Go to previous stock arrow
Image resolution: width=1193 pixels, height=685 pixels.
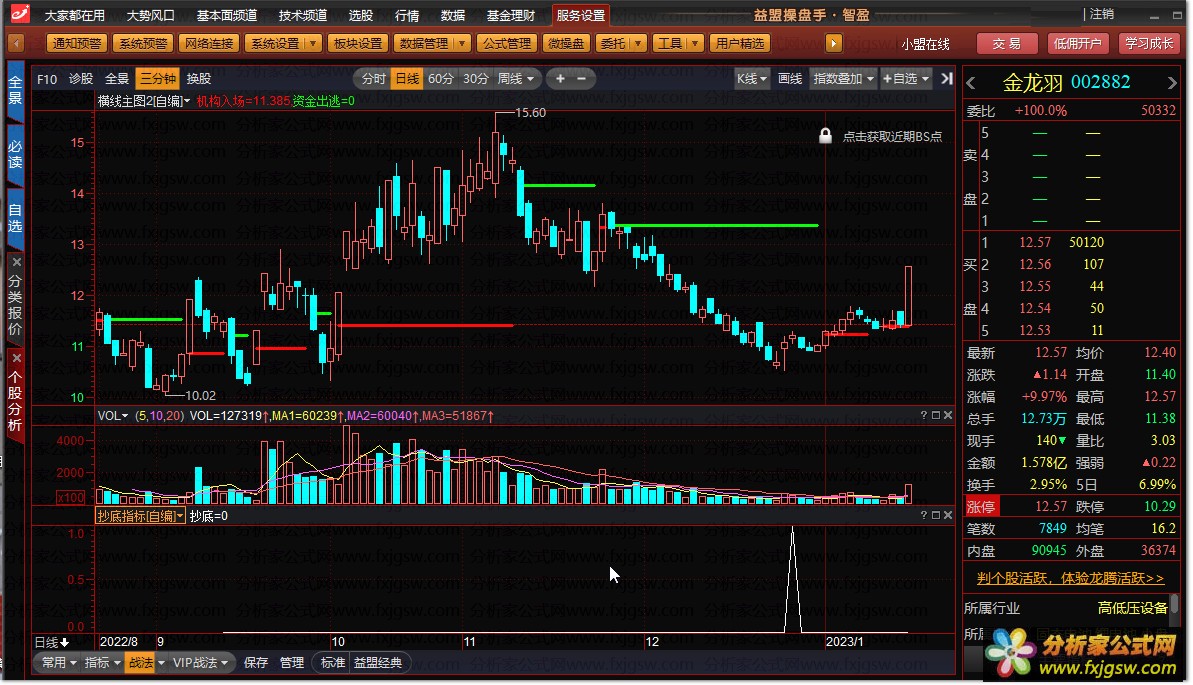pyautogui.click(x=971, y=83)
